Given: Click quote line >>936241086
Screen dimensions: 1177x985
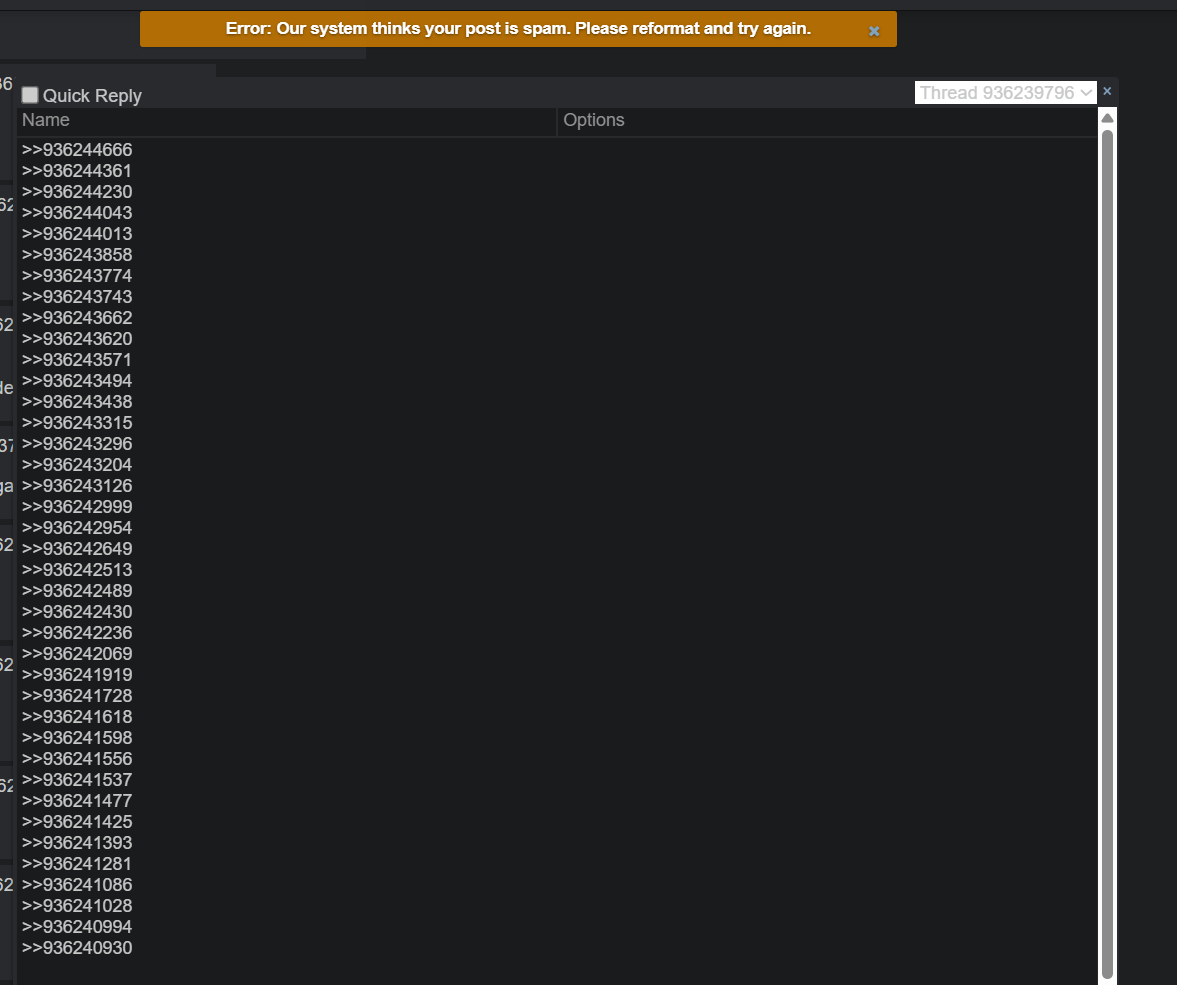Looking at the screenshot, I should 77,886.
